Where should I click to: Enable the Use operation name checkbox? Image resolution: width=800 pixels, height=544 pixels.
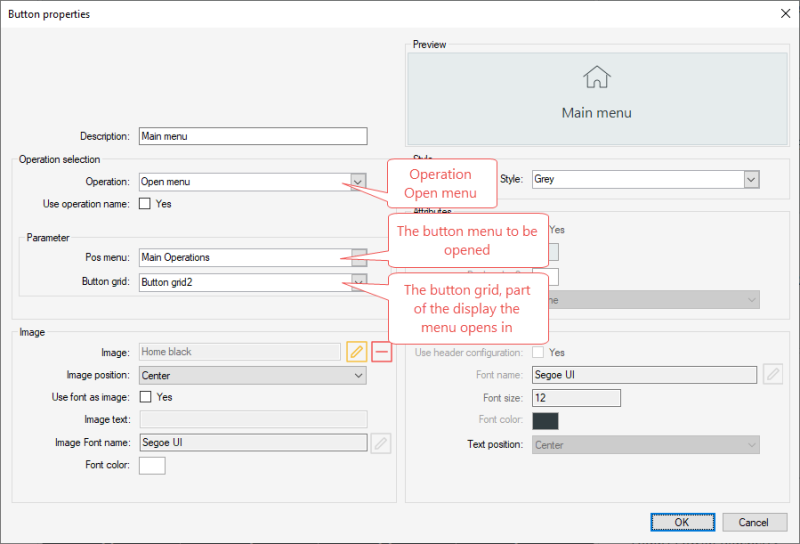[145, 204]
